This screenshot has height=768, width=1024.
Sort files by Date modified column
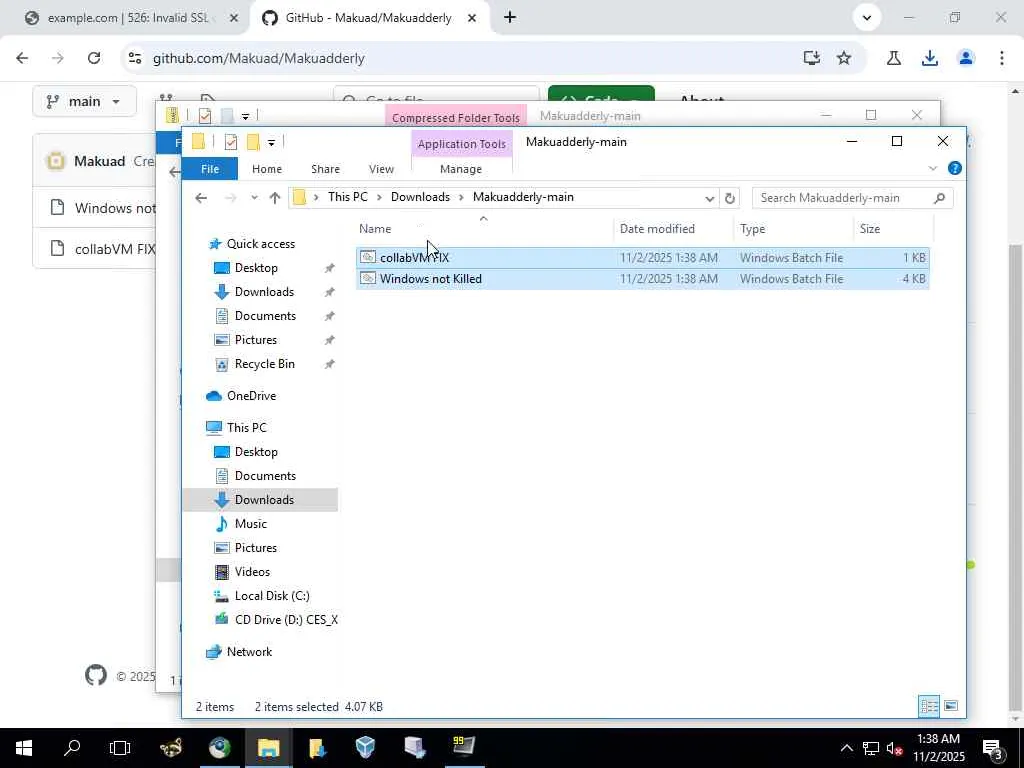(x=673, y=229)
